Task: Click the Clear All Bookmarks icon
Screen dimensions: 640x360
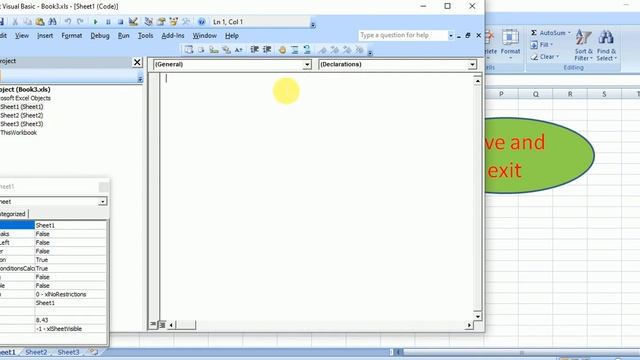Action: (x=360, y=50)
